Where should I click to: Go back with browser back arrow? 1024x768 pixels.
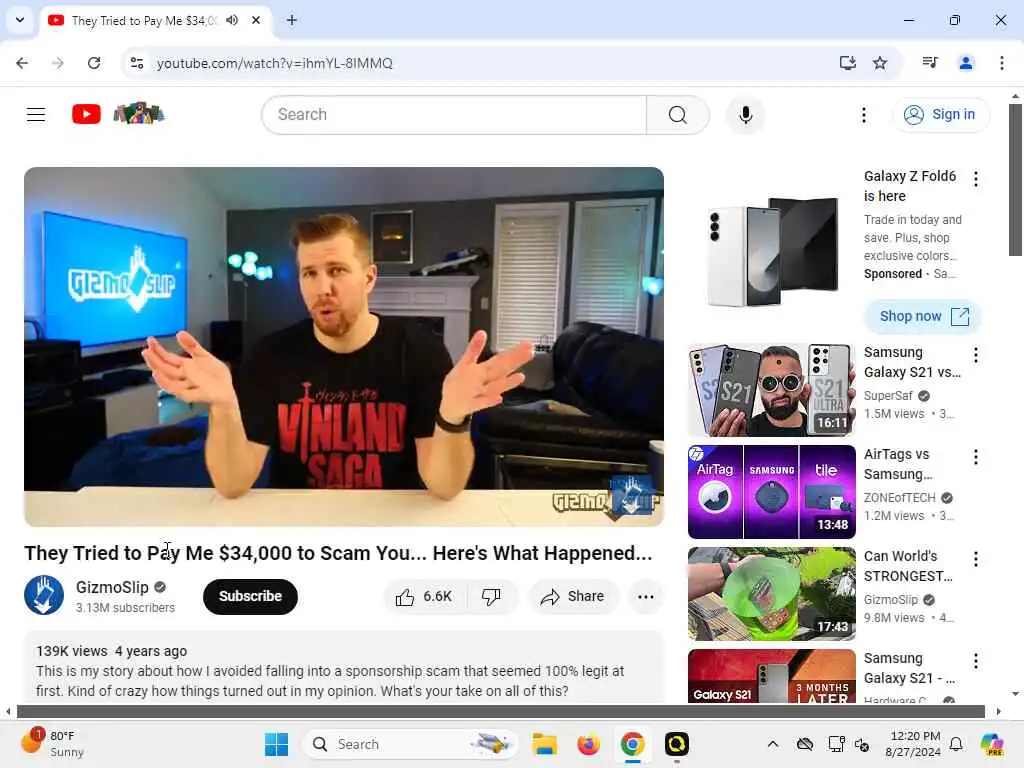coord(22,63)
